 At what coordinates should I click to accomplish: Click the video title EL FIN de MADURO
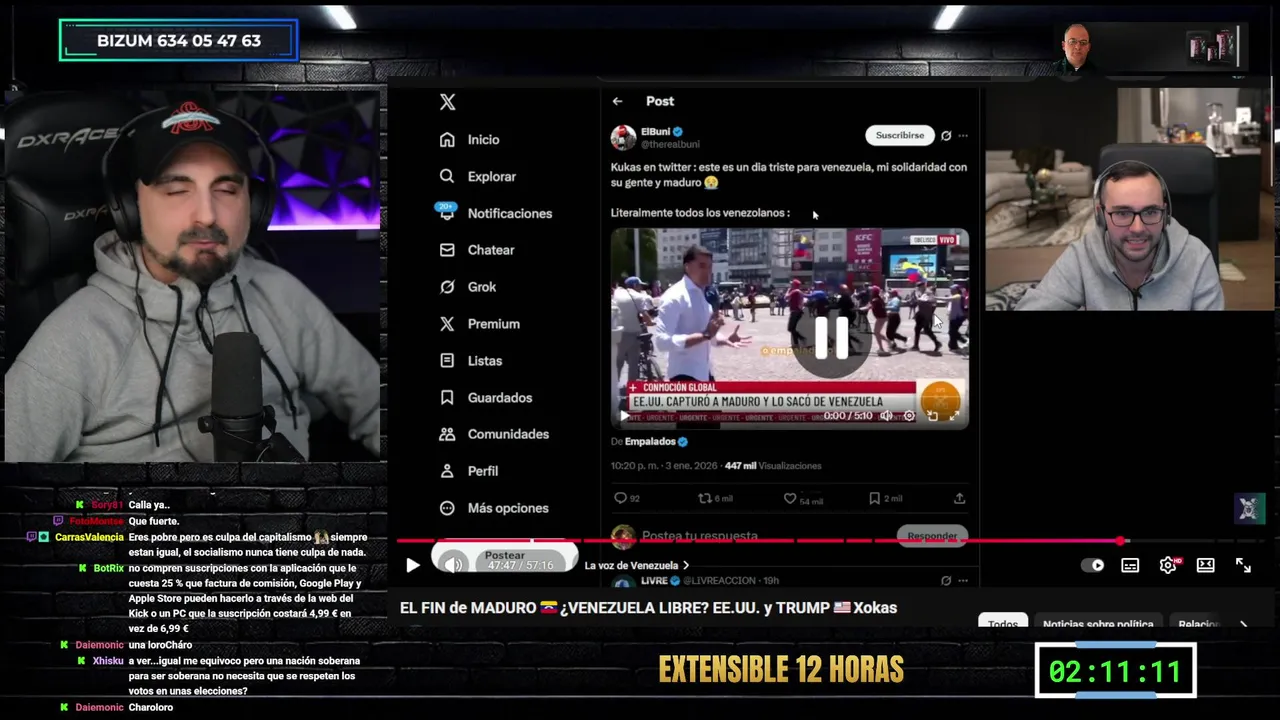(648, 608)
